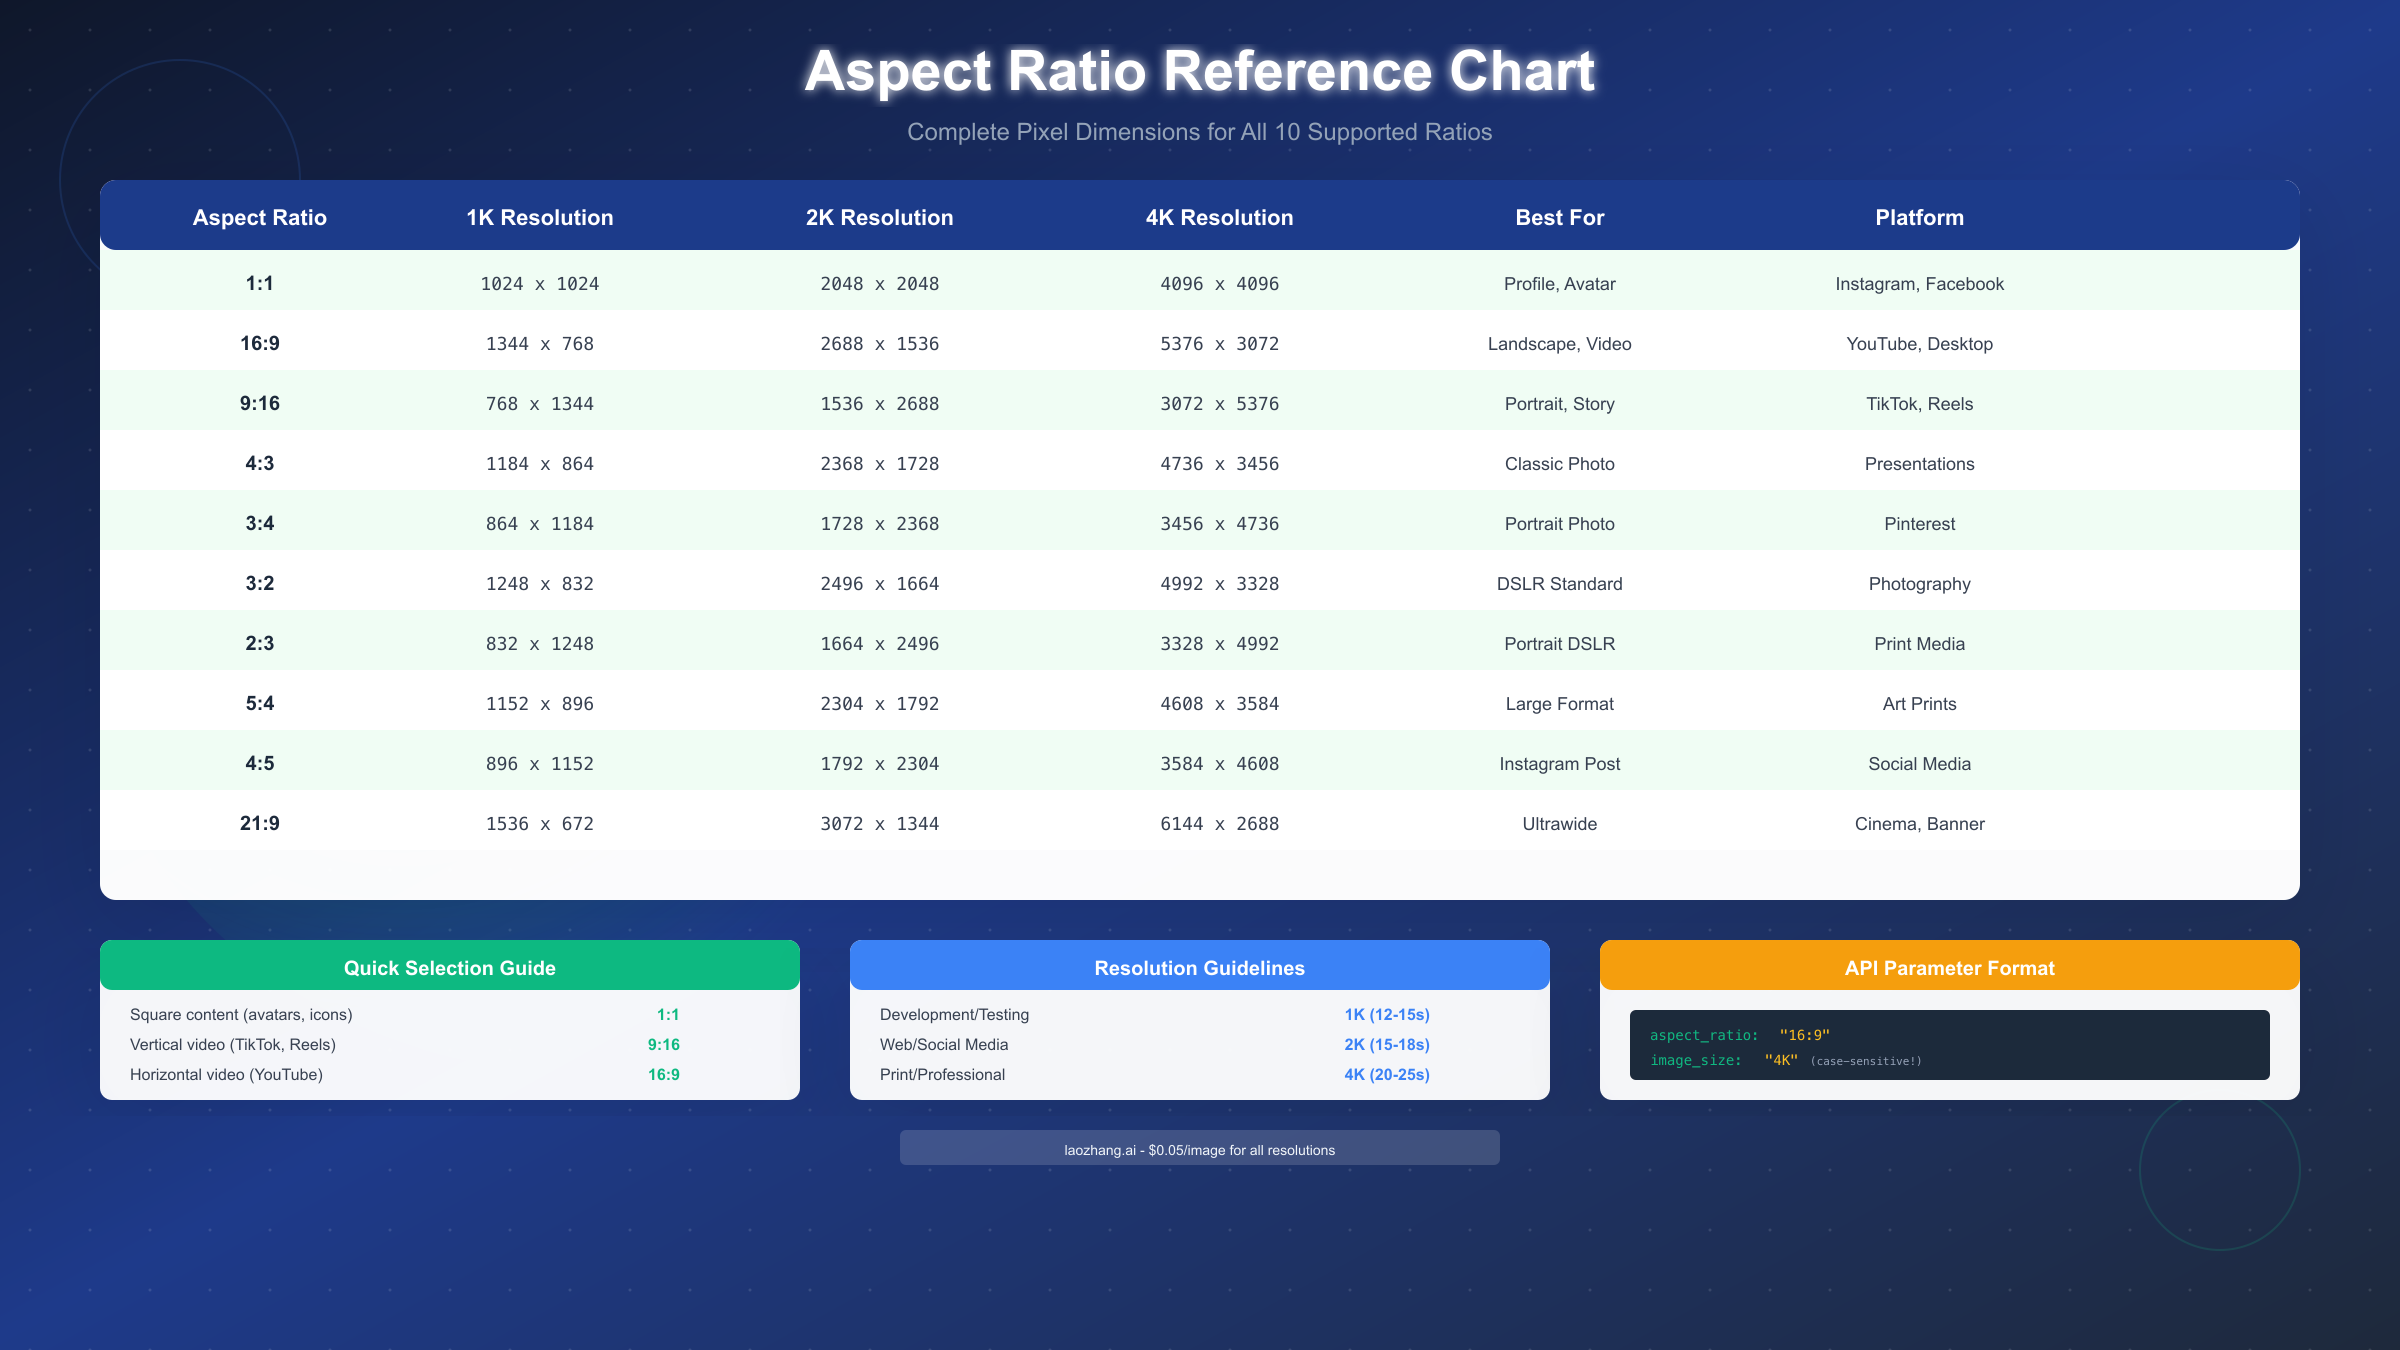Image resolution: width=2400 pixels, height=1350 pixels.
Task: Click the 9:16 TikTok Reels row
Action: (x=1200, y=403)
